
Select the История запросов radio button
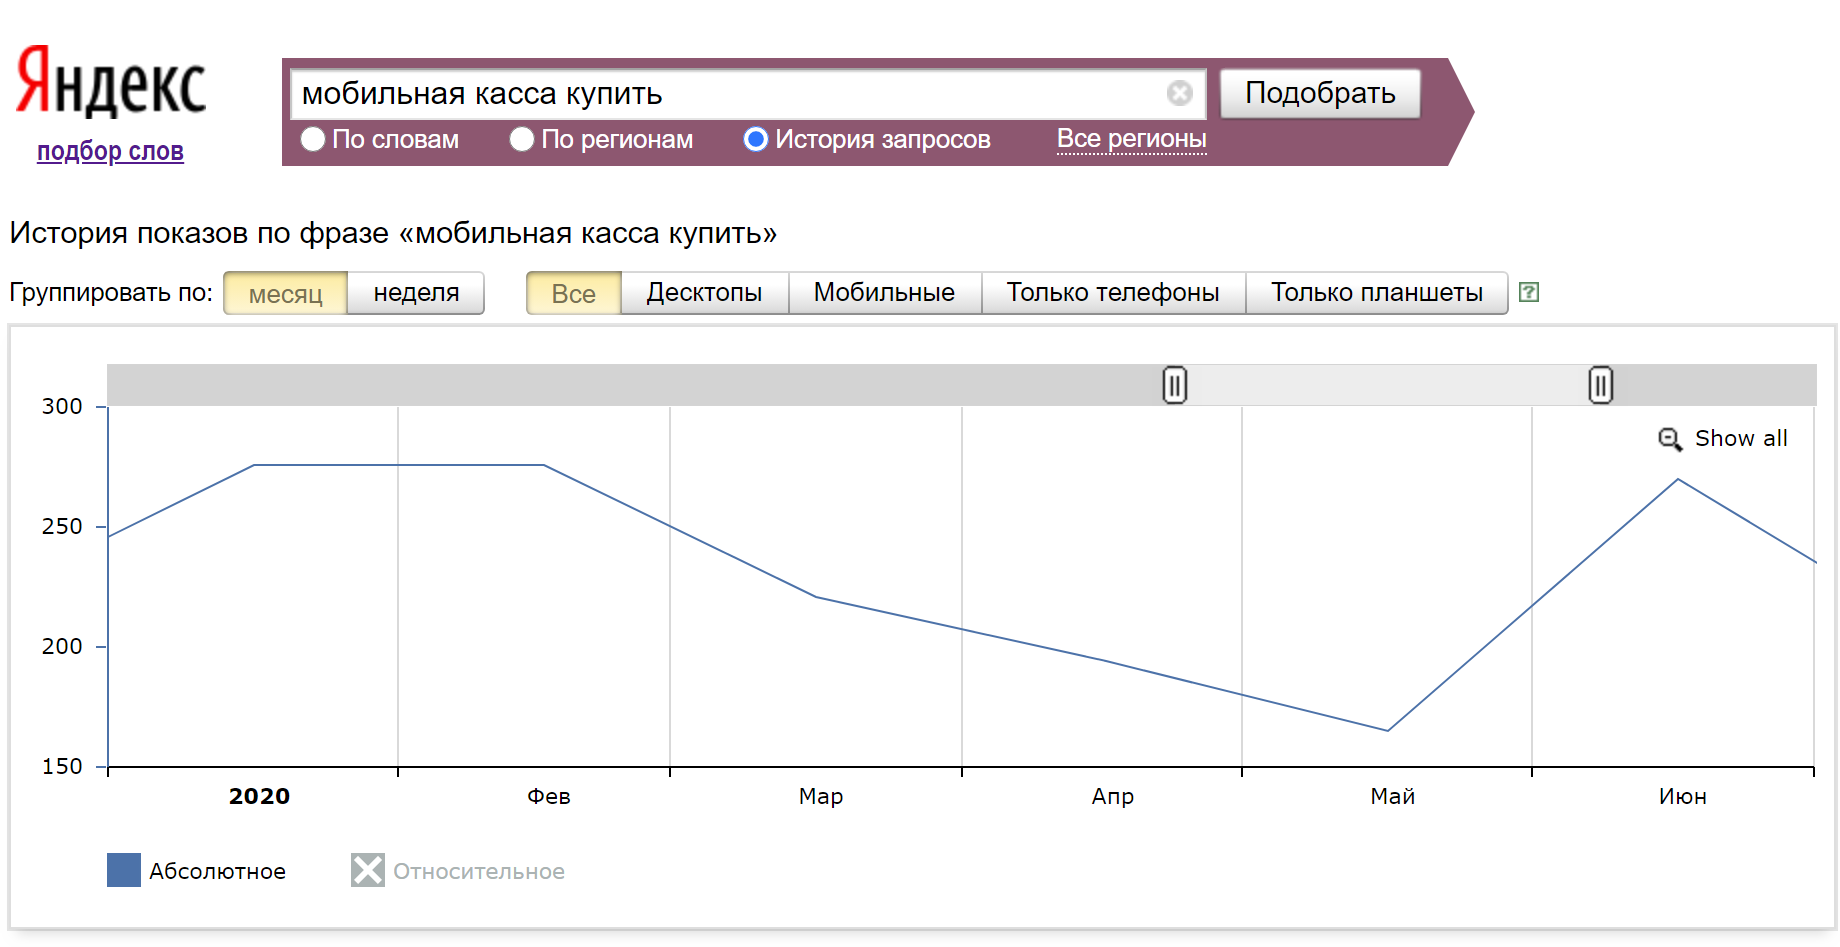(756, 139)
